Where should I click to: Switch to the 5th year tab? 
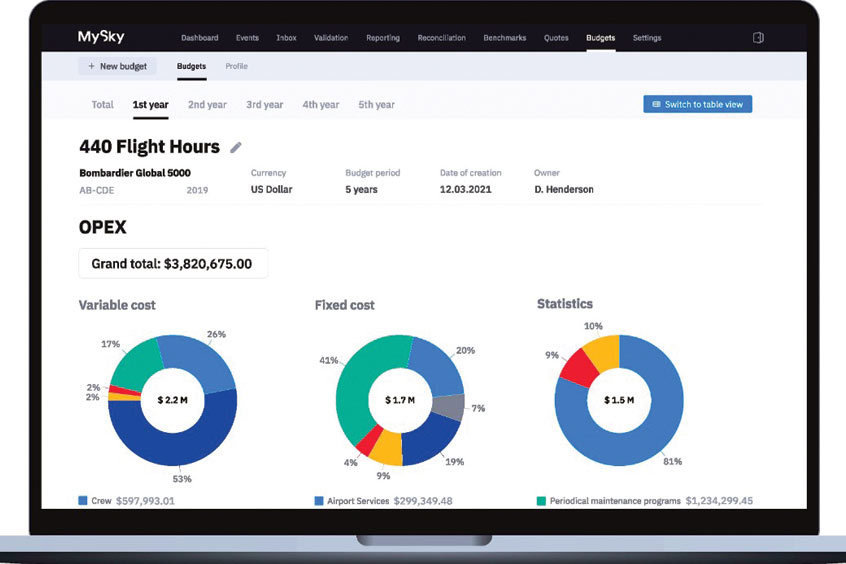[x=376, y=105]
